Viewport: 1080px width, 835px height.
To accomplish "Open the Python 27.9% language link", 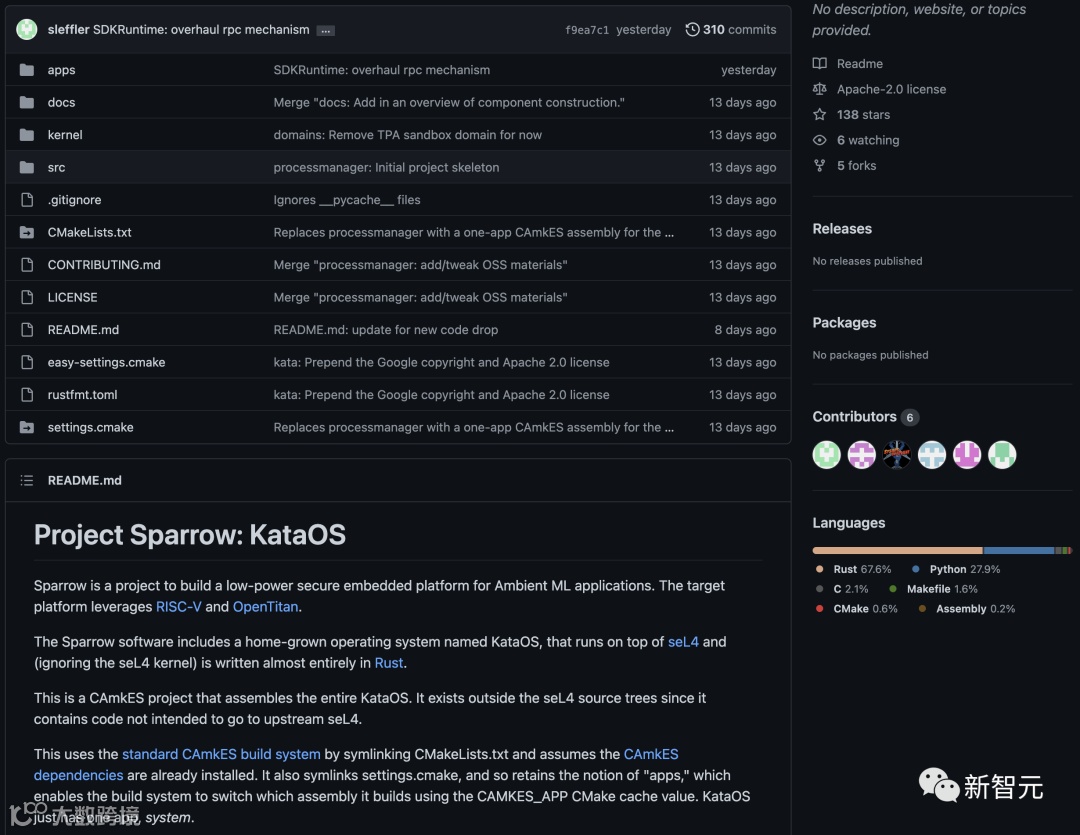I will [x=956, y=569].
